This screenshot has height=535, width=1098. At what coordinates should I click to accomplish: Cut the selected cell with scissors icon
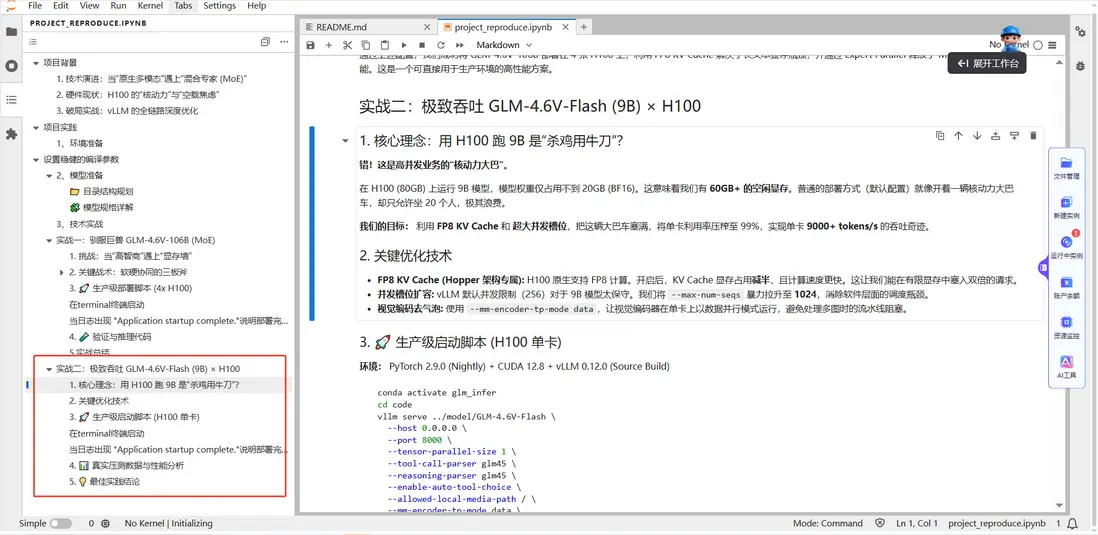[x=347, y=45]
